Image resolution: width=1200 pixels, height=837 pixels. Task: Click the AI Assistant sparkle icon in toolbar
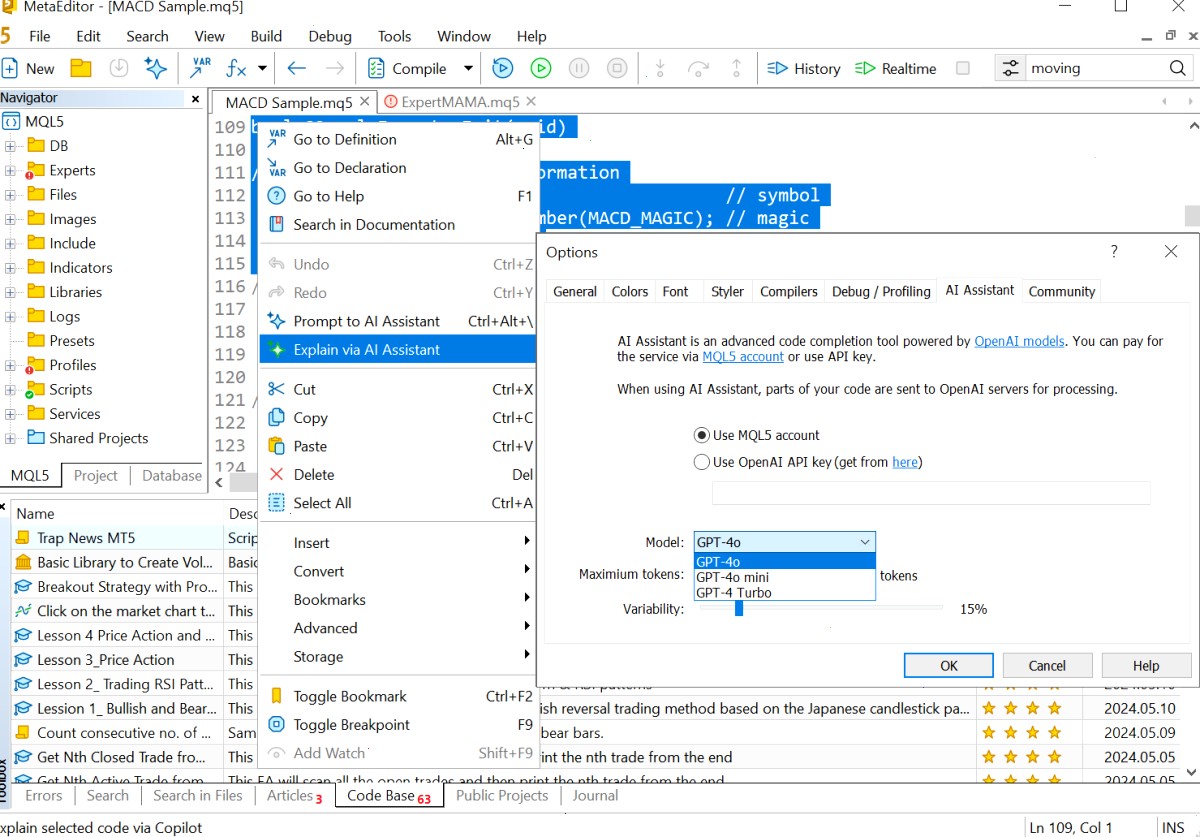(x=155, y=68)
